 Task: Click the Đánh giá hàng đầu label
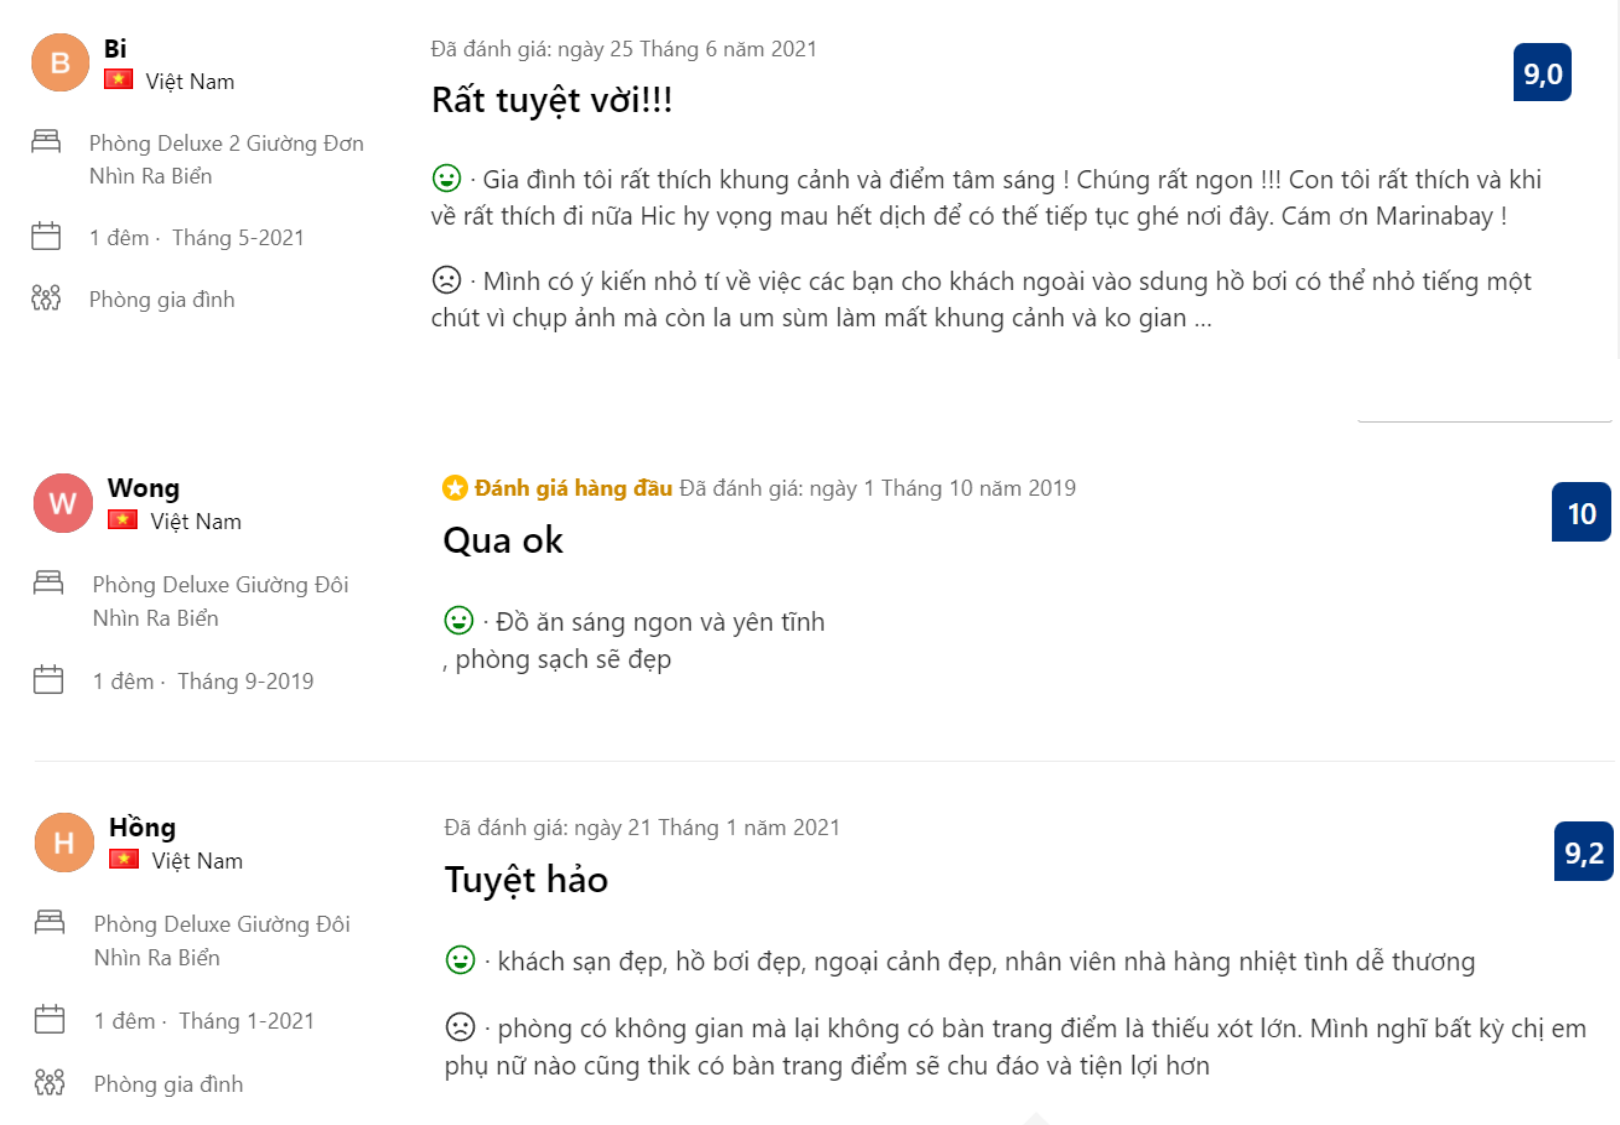click(573, 488)
